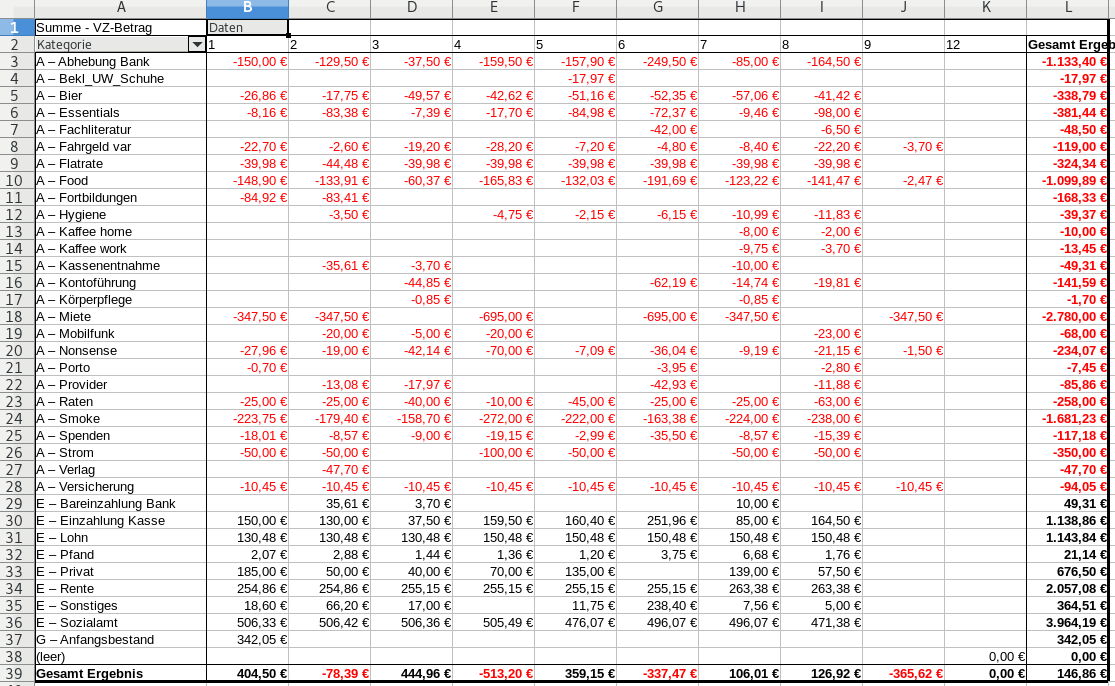Select the E – Sozialamt category cell
1115x686 pixels.
120,623
